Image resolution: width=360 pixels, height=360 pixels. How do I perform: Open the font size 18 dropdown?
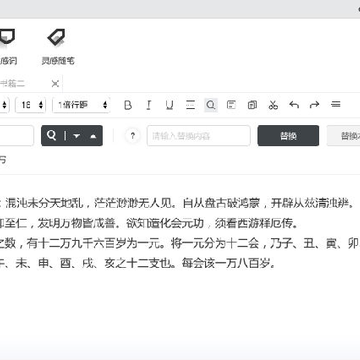(31, 105)
